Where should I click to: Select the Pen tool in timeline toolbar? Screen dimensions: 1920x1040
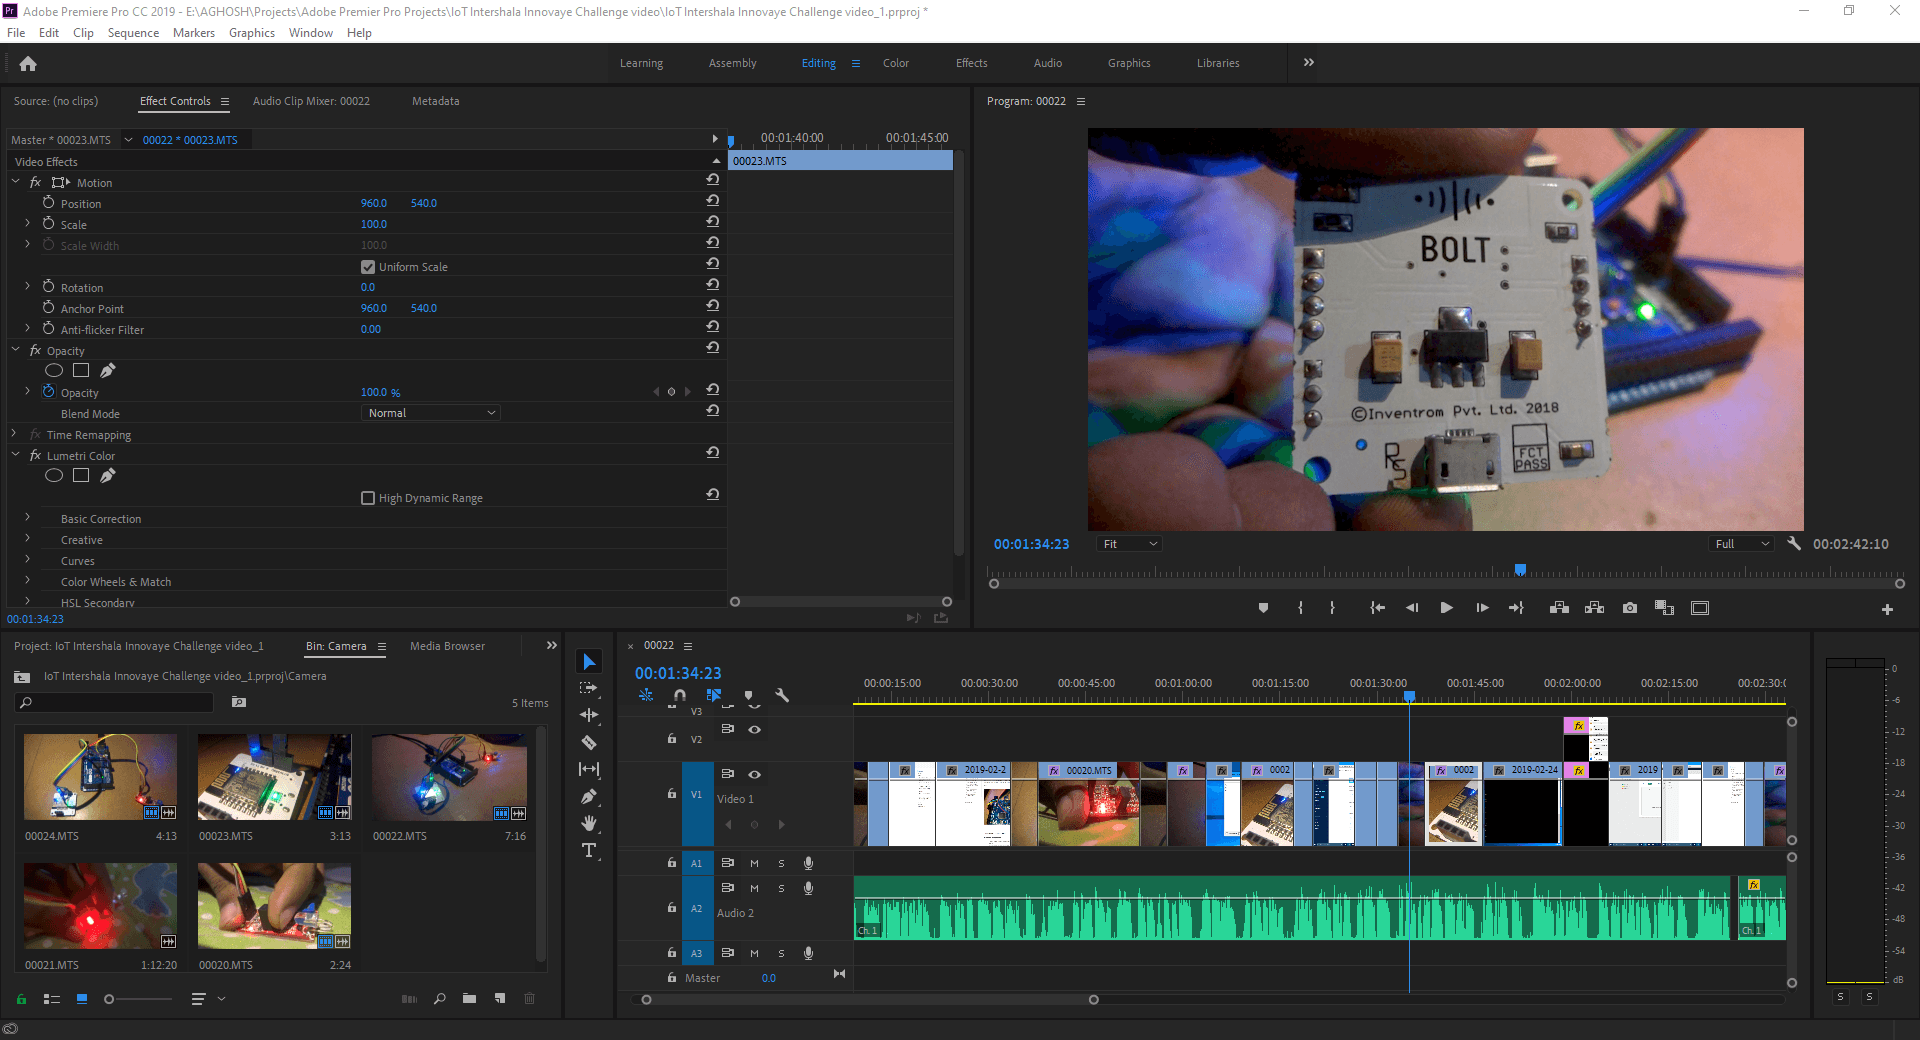pyautogui.click(x=589, y=796)
